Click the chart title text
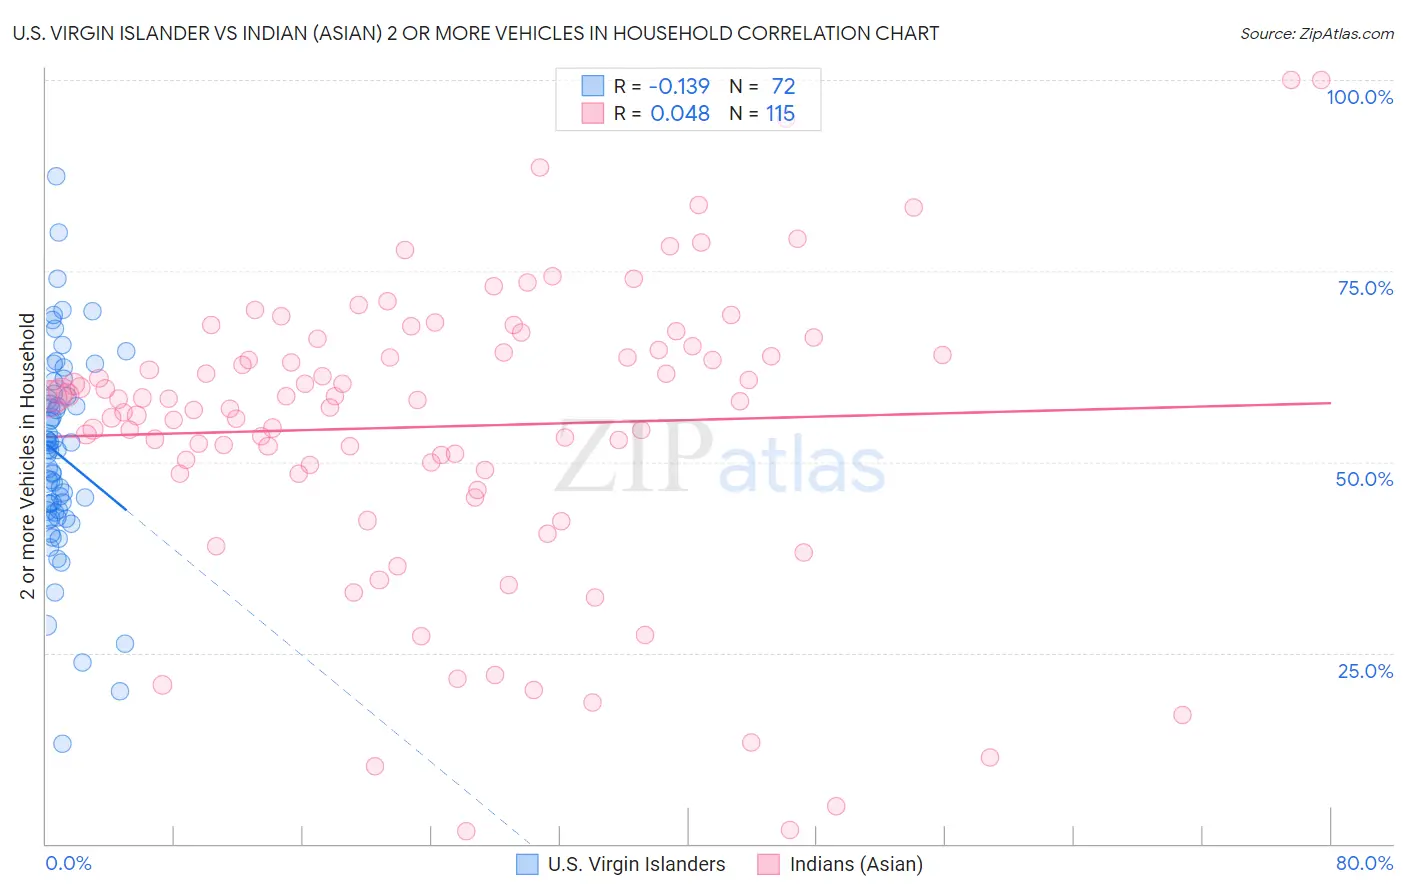This screenshot has width=1406, height=892. [476, 33]
